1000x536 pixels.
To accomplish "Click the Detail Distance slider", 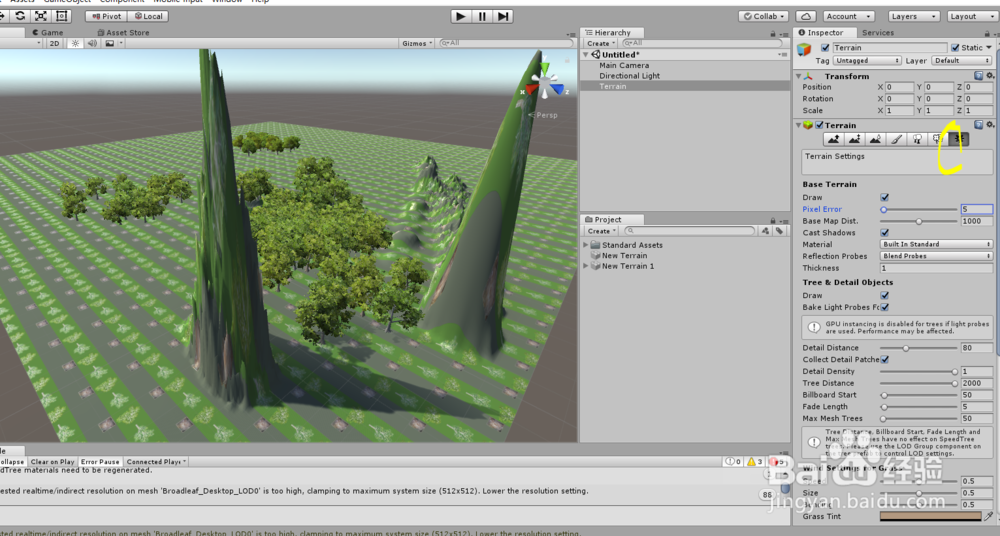I will (x=919, y=348).
